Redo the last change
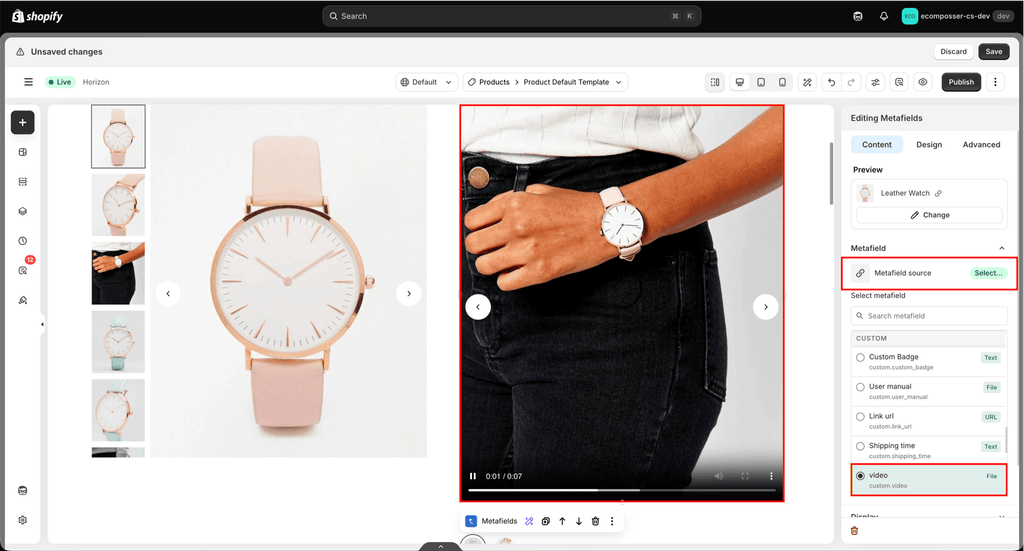The width and height of the screenshot is (1024, 551). [x=851, y=82]
